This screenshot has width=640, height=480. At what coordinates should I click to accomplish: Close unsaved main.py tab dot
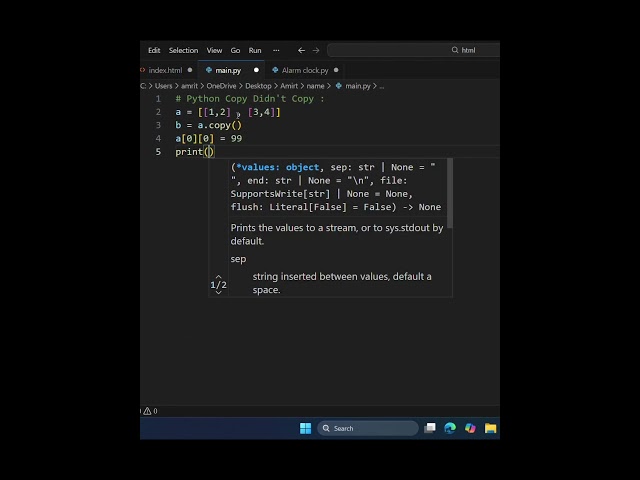pos(256,70)
